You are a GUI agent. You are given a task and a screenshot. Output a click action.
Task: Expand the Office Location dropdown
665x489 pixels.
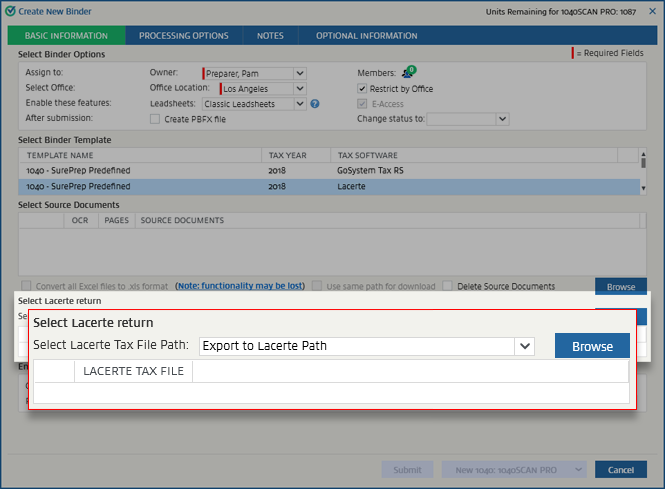click(299, 88)
